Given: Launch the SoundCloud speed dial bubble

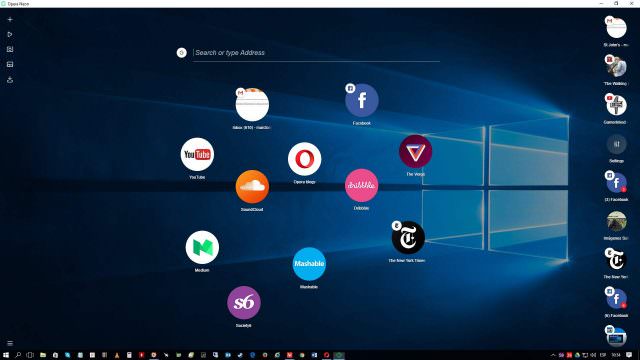Looking at the screenshot, I should point(252,187).
